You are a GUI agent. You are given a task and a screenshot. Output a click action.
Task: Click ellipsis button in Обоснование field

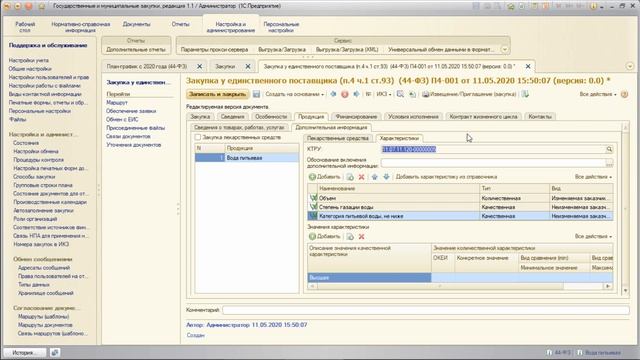(609, 163)
